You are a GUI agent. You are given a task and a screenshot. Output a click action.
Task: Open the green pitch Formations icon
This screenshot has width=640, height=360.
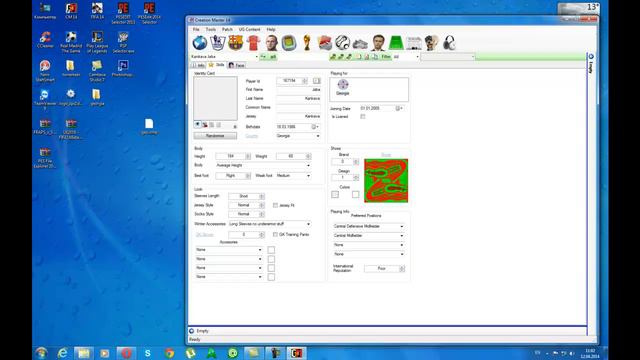396,43
